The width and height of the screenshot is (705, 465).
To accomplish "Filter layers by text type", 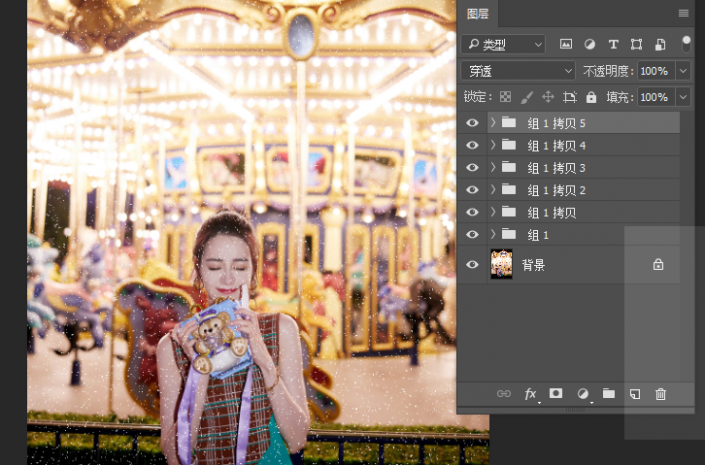I will pyautogui.click(x=613, y=45).
